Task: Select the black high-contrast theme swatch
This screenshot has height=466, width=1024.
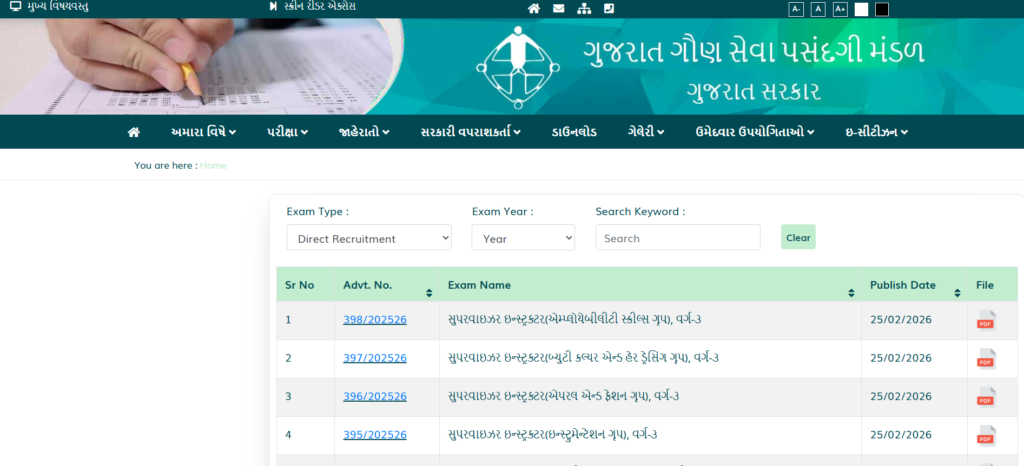Action: coord(882,9)
